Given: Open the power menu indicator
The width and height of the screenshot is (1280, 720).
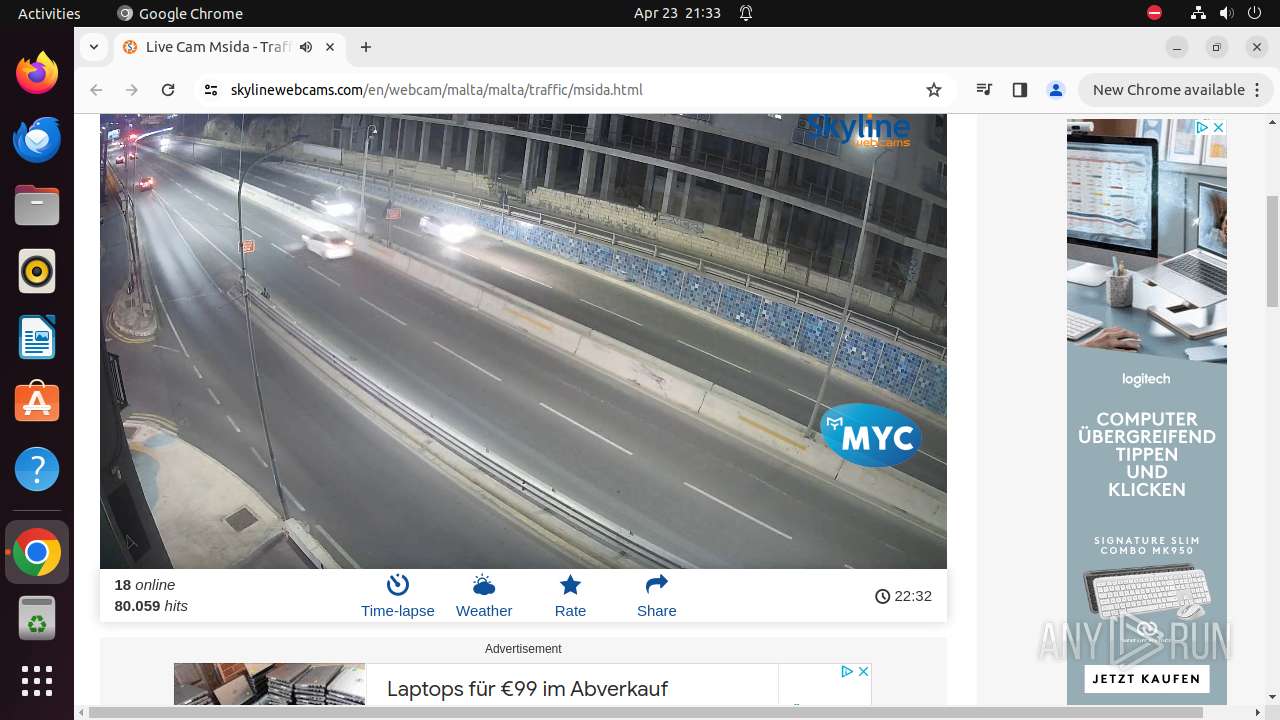Looking at the screenshot, I should 1254,13.
